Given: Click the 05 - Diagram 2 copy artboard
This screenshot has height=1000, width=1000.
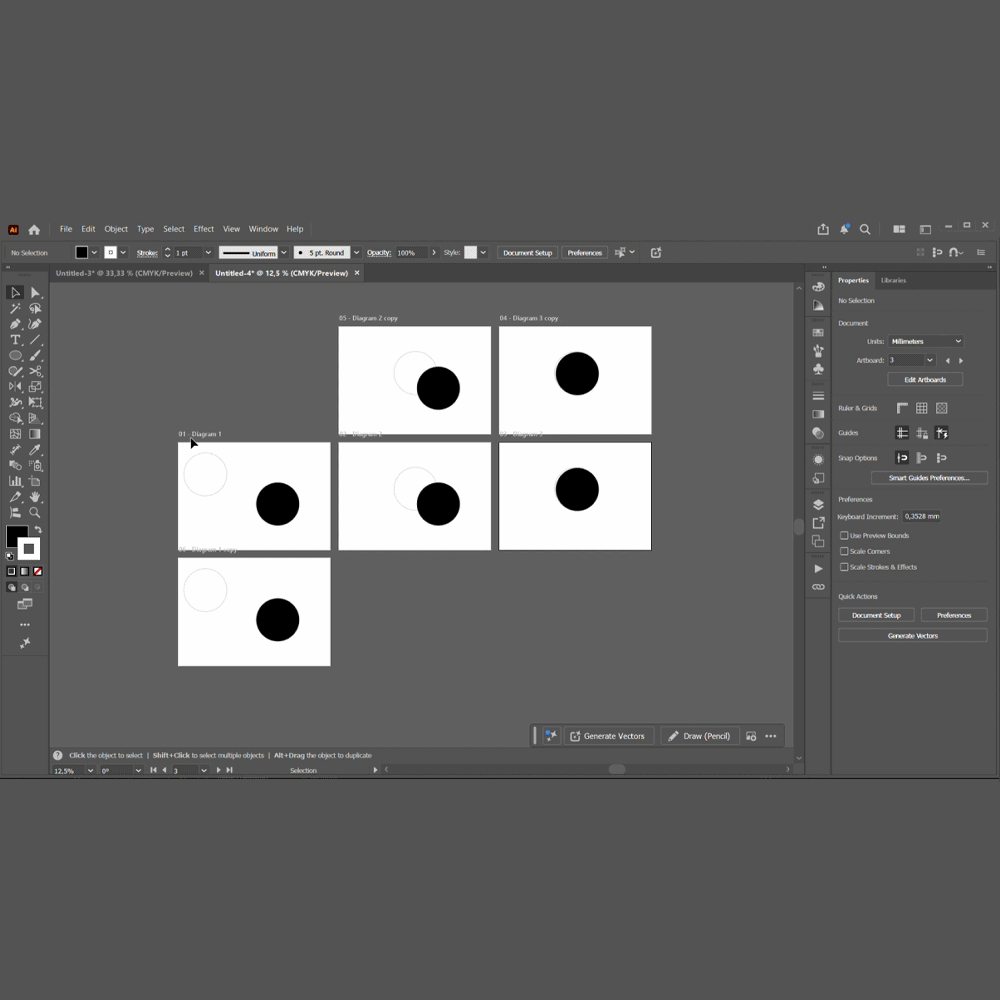Looking at the screenshot, I should (x=415, y=380).
